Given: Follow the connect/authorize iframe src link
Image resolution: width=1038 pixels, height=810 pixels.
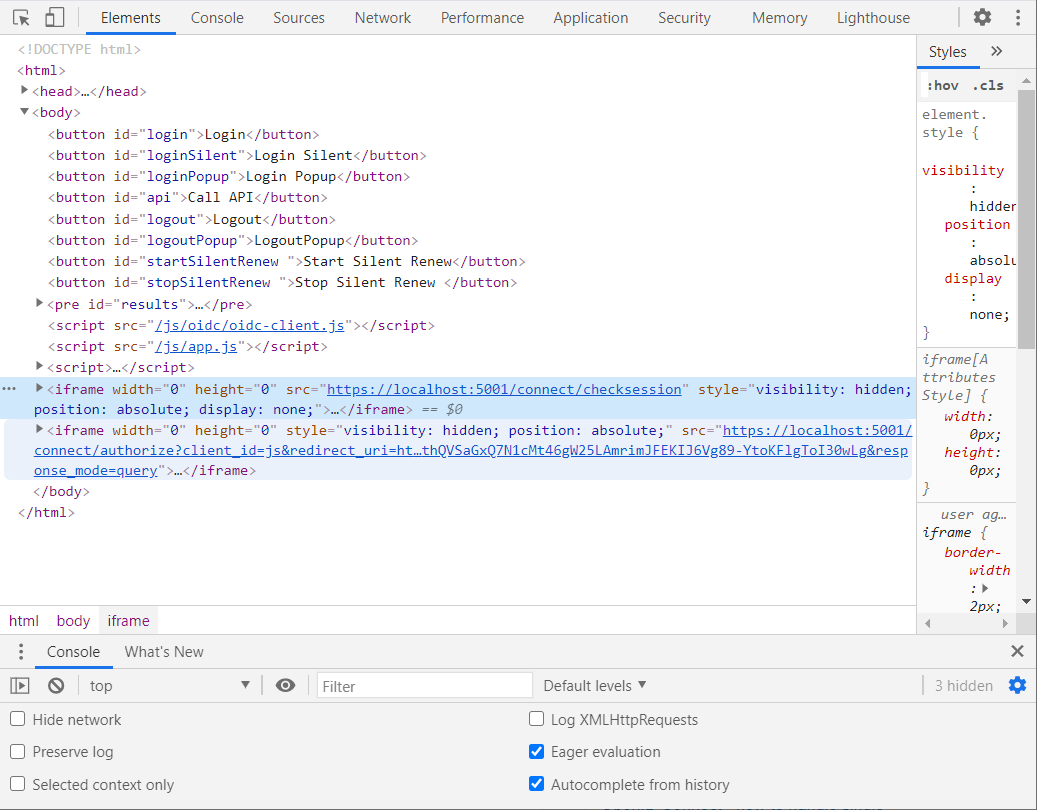Looking at the screenshot, I should coord(471,450).
